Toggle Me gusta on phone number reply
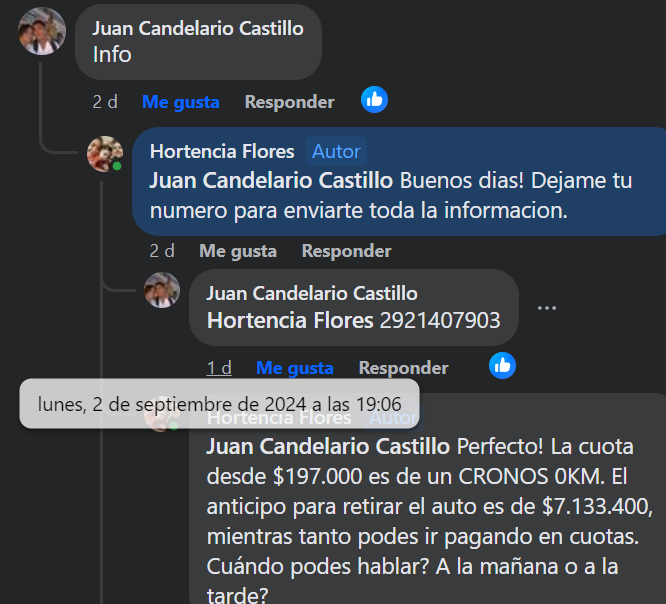The width and height of the screenshot is (666, 604). click(x=295, y=368)
